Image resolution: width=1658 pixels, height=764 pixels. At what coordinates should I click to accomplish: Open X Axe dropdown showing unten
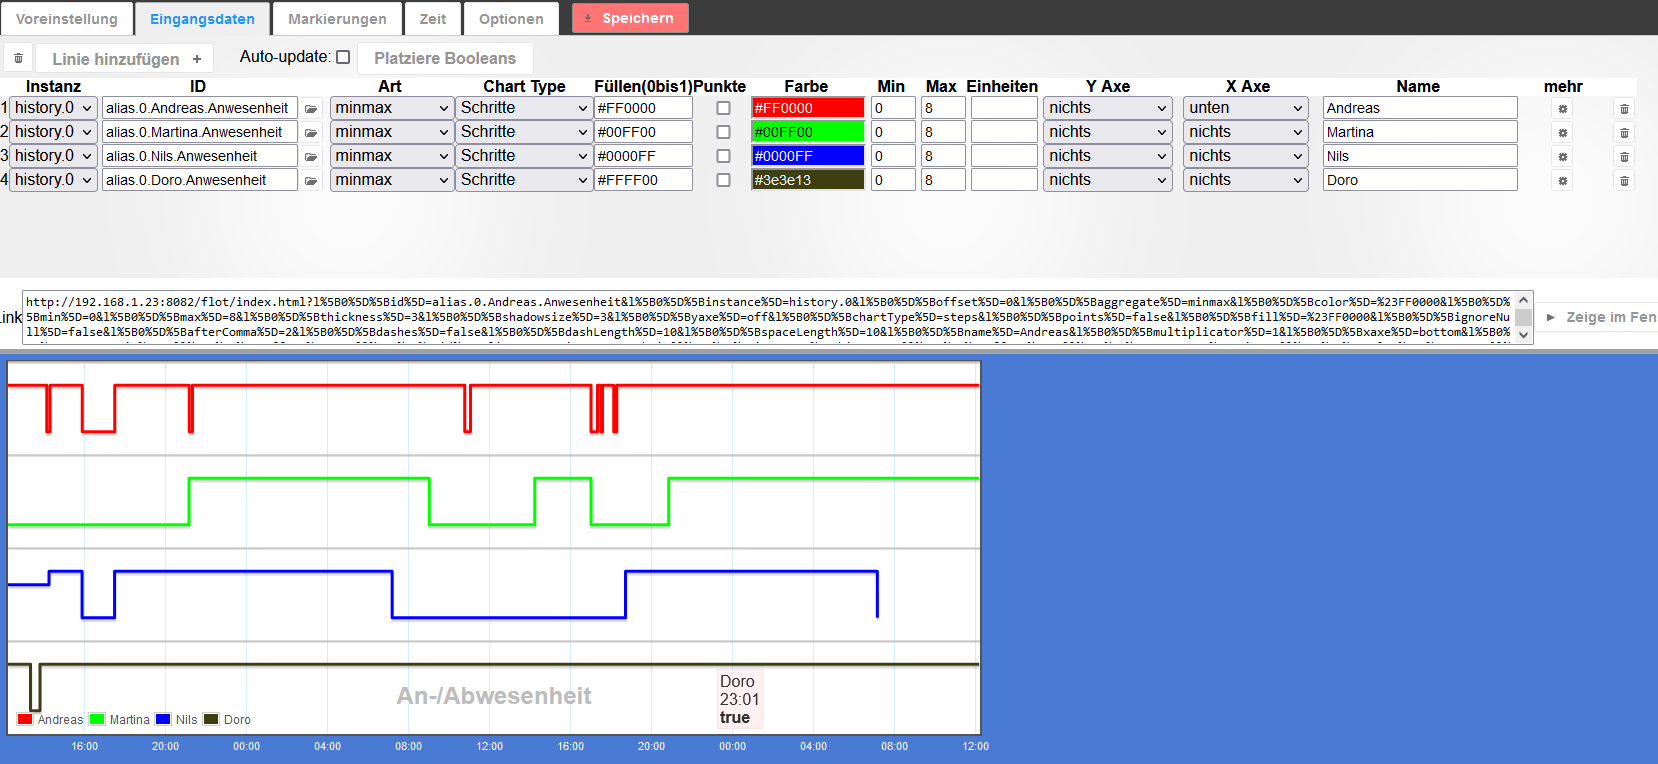tap(1246, 108)
